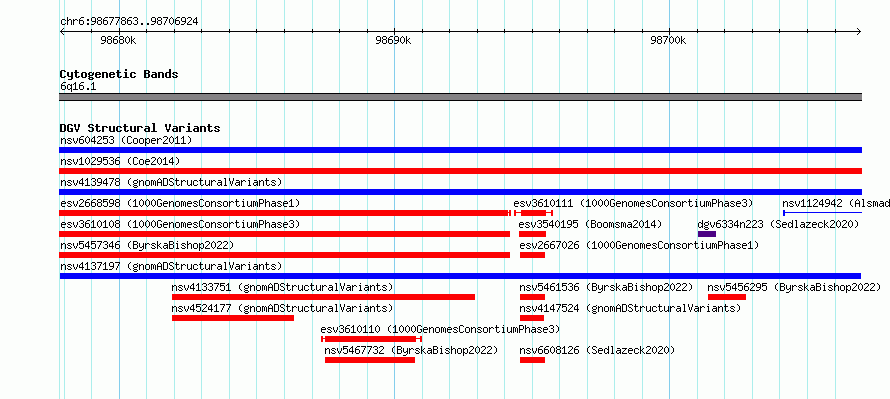890x399 pixels.
Task: Open dgv6334n223 (Sedlazeck2020) label
Action: [778, 224]
